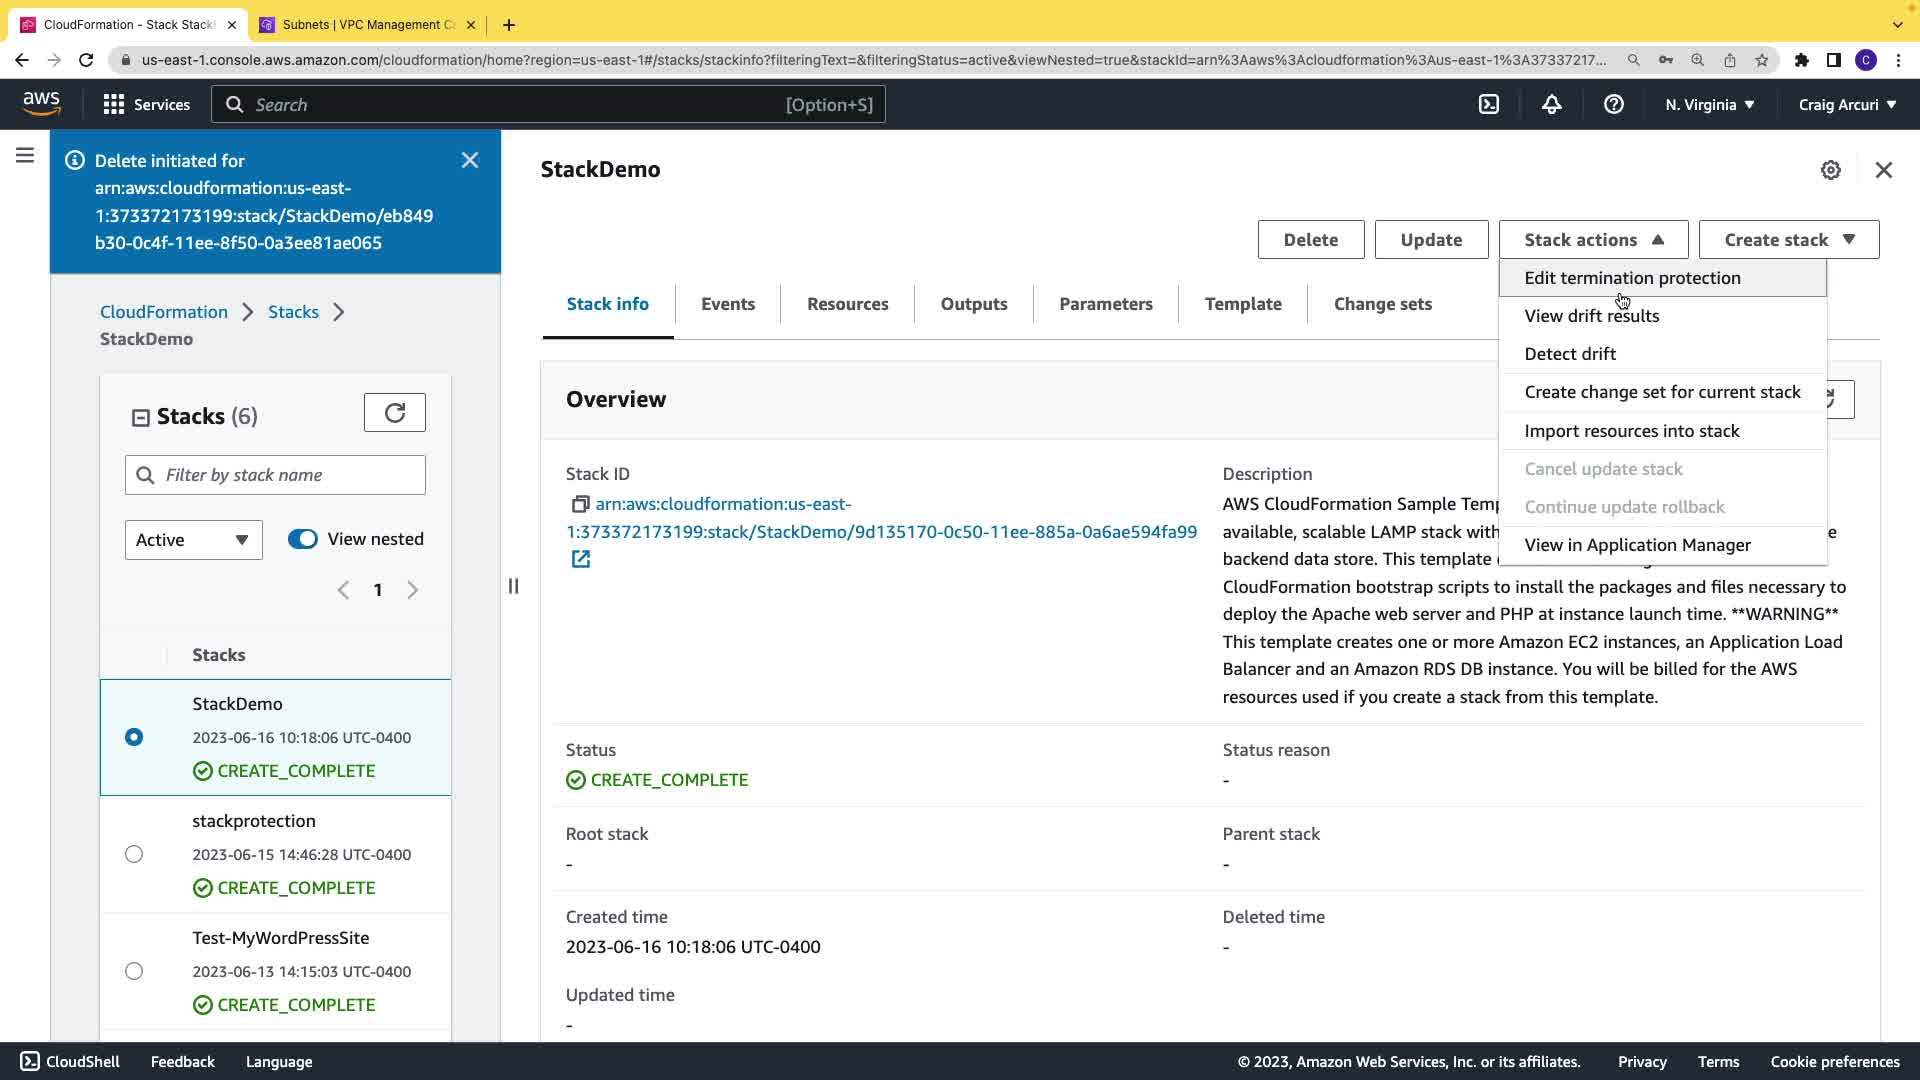Switch to the Events tab
This screenshot has width=1920, height=1080.
pyautogui.click(x=727, y=304)
